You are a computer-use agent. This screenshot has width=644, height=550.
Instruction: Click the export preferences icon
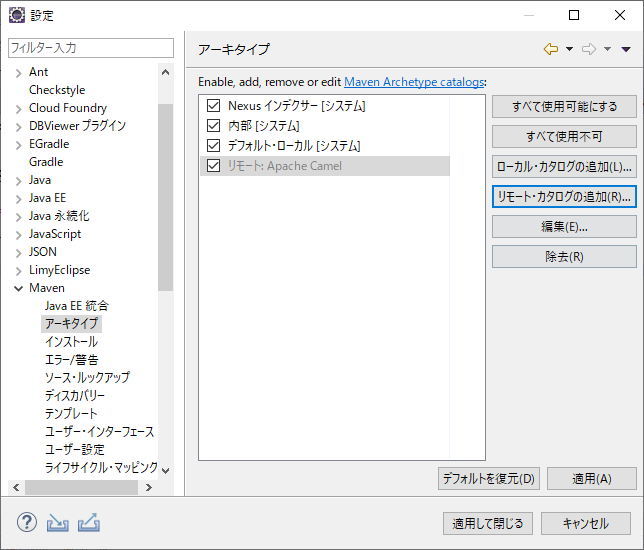tap(89, 523)
